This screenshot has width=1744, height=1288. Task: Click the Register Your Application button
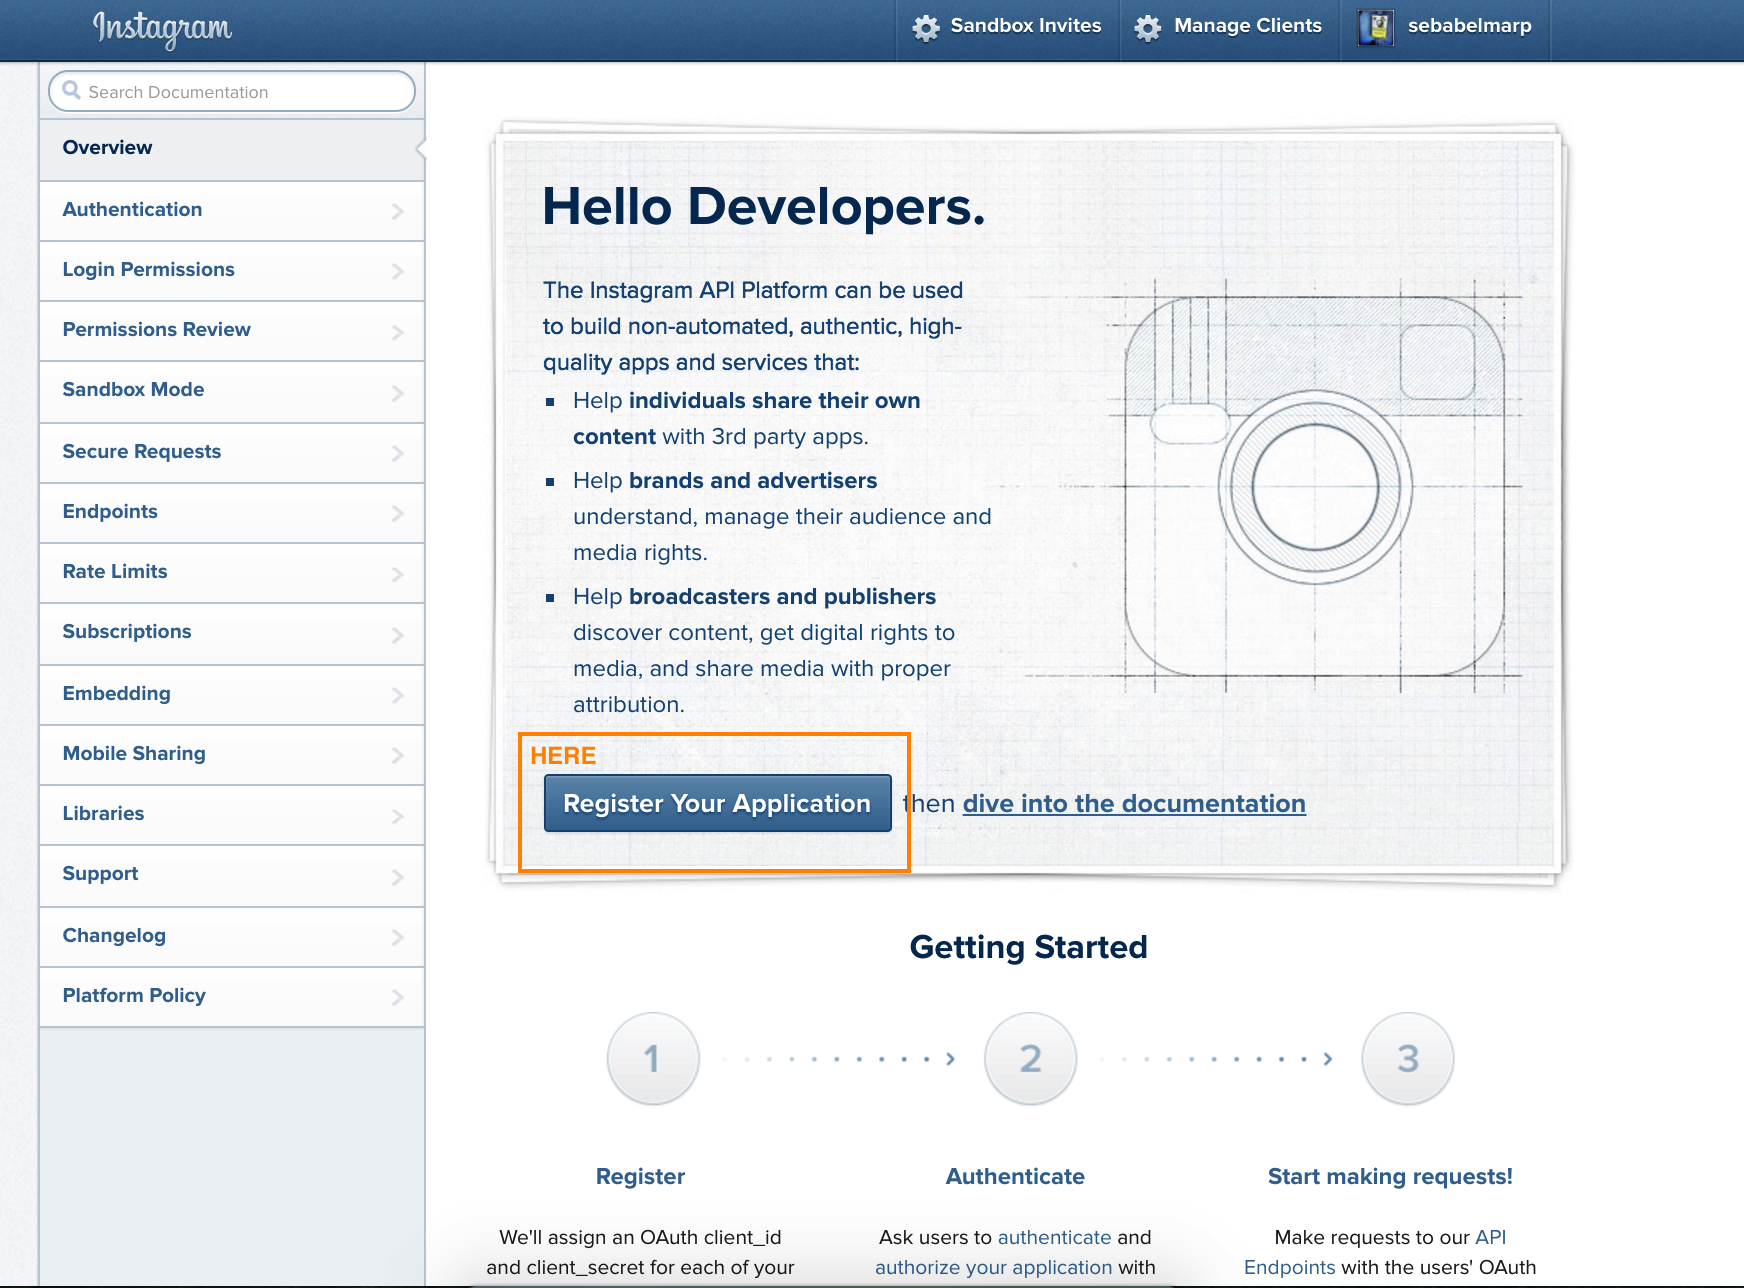[717, 803]
